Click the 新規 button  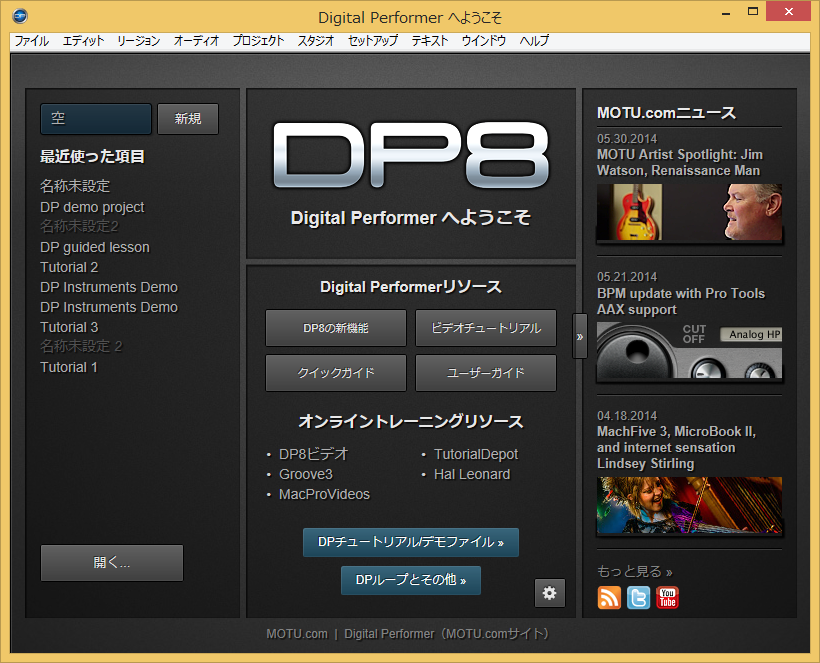188,119
